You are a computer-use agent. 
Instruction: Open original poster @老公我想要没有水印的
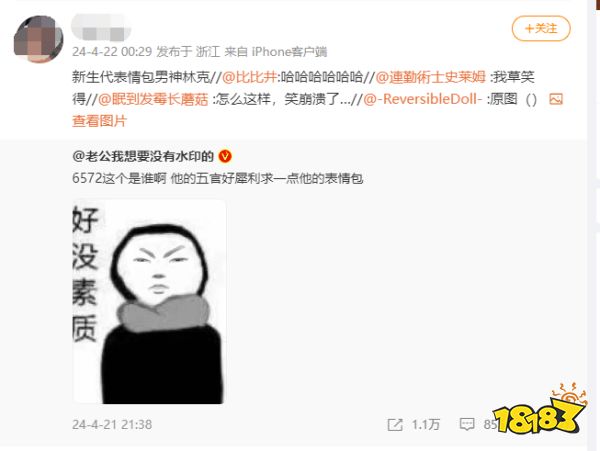tap(143, 156)
